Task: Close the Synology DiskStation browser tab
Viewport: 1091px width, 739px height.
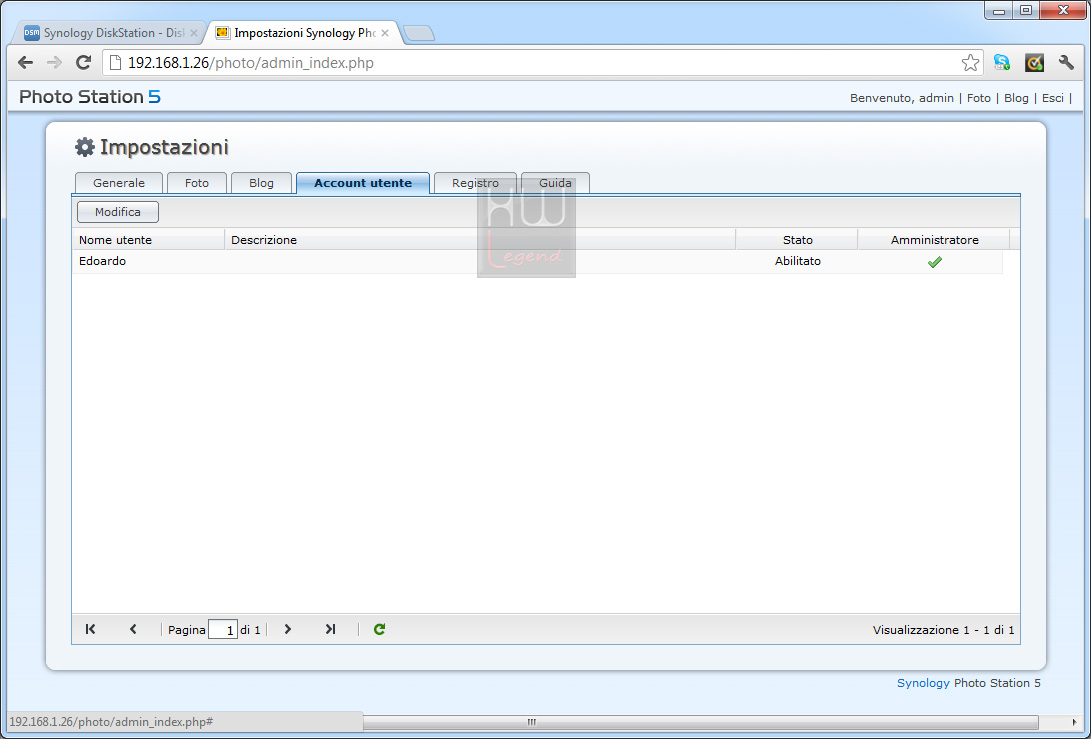Action: pyautogui.click(x=193, y=33)
